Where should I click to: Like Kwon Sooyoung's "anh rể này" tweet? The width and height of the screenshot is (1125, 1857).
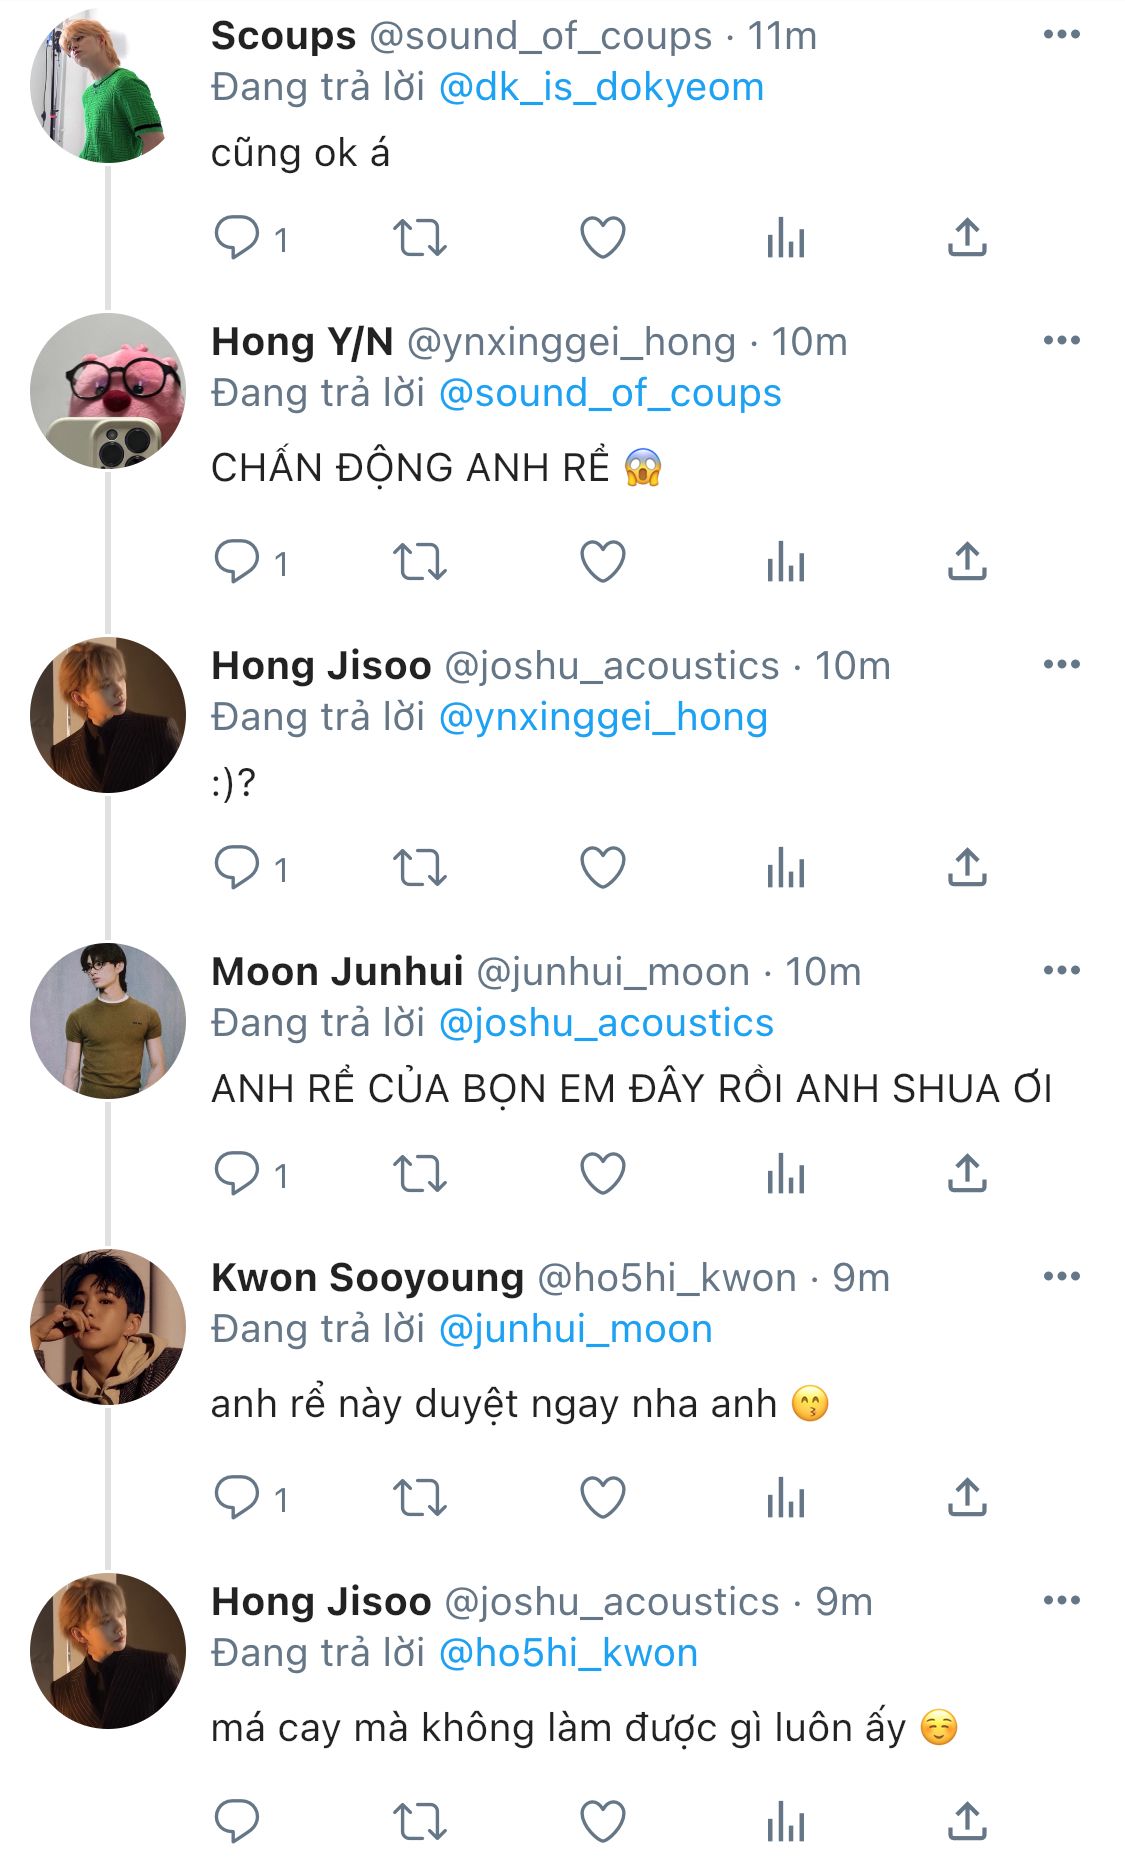click(x=603, y=1498)
